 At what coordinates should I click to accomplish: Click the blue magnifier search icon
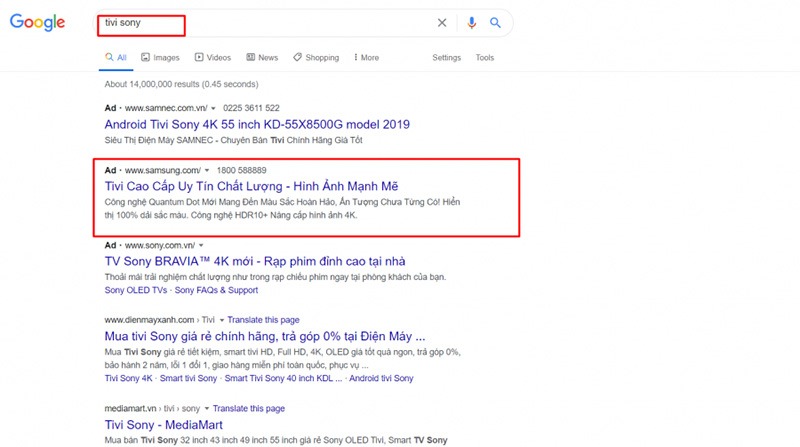click(494, 23)
